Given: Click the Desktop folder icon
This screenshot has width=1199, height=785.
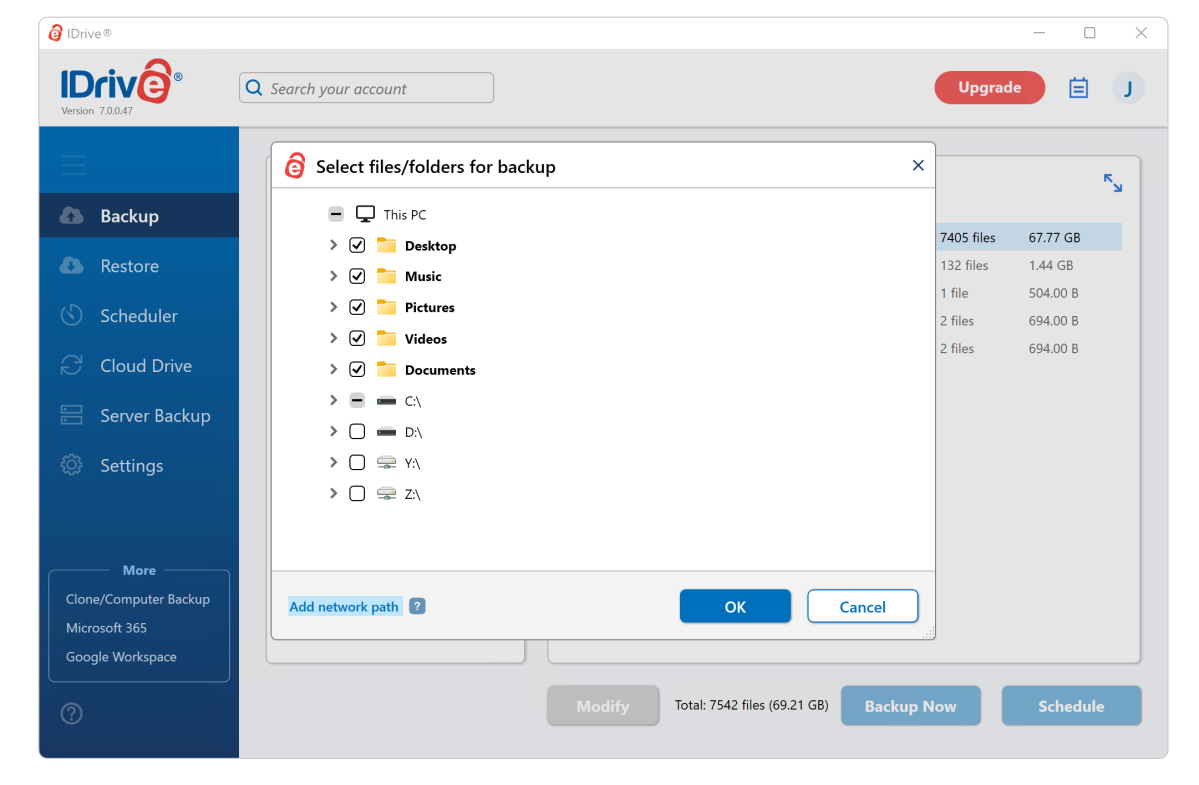Looking at the screenshot, I should click(387, 245).
